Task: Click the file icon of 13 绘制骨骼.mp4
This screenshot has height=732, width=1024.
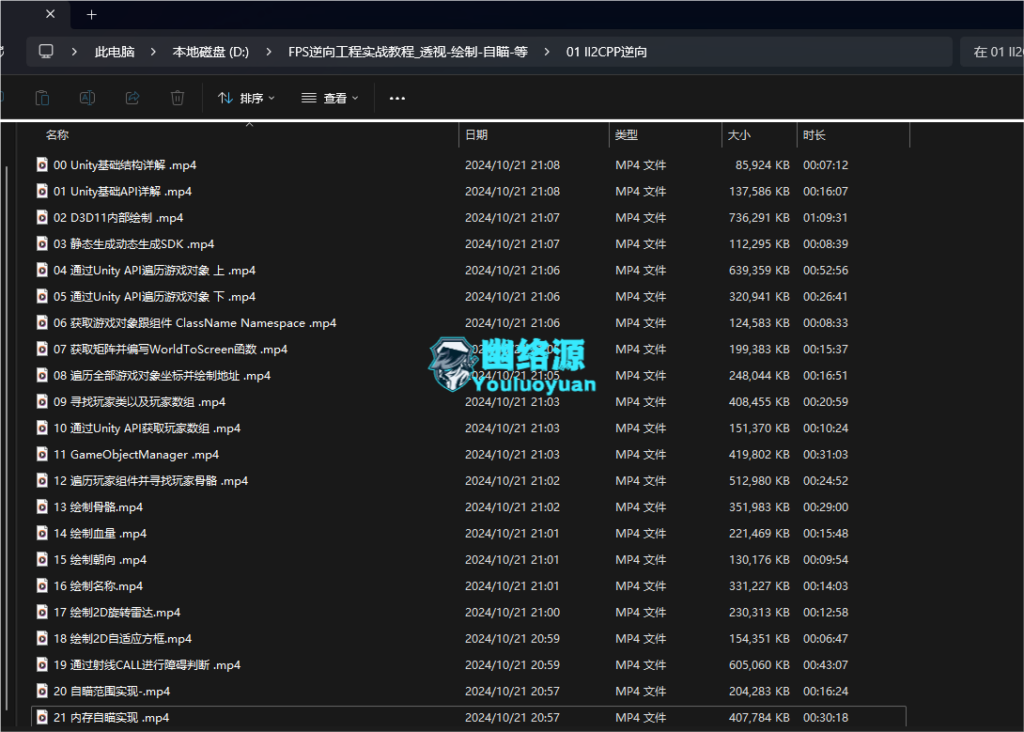Action: [42, 507]
